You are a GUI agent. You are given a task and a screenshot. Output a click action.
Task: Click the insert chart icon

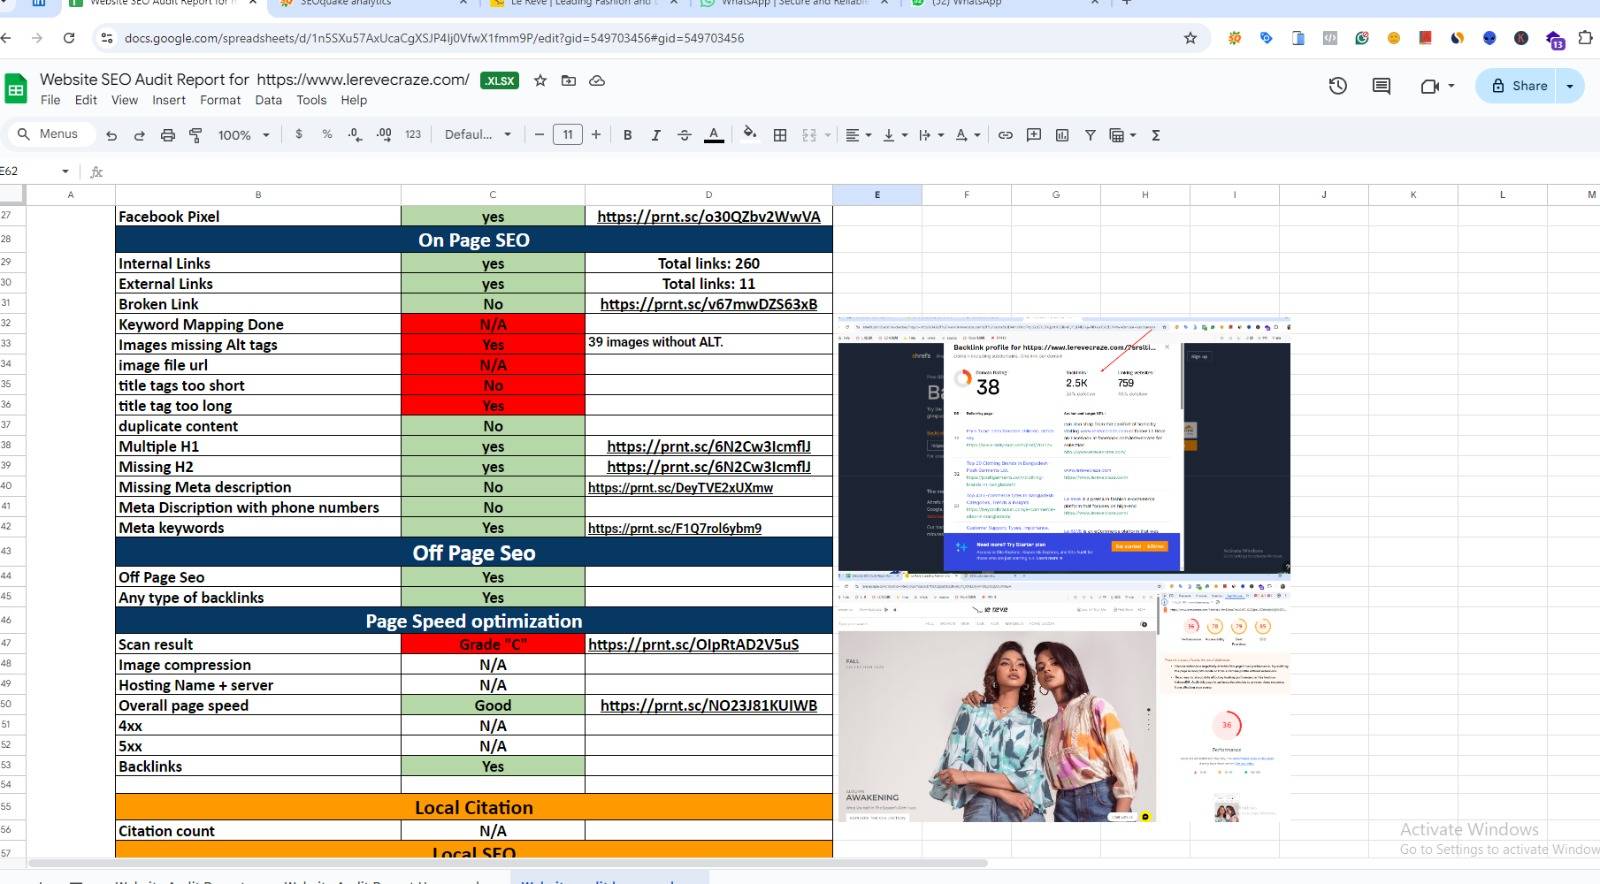pyautogui.click(x=1062, y=135)
